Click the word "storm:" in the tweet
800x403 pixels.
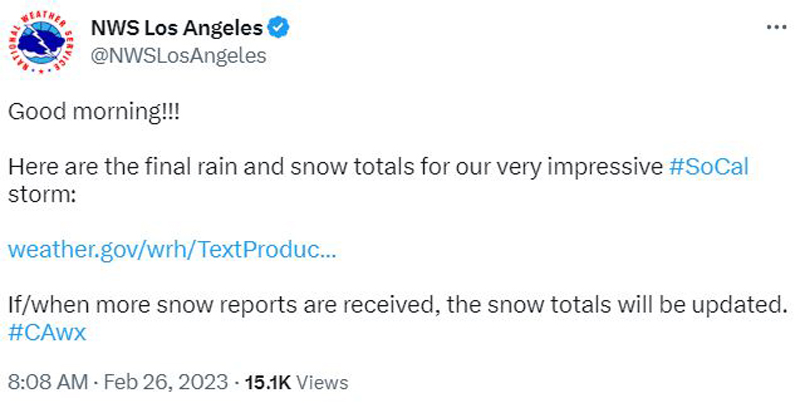[41, 193]
